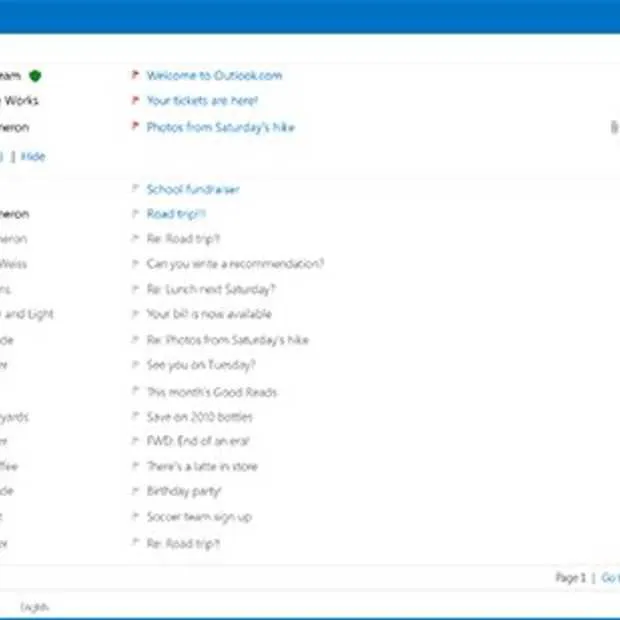Clear red flag on Photos from Saturday's hike
The image size is (620, 620).
pos(135,126)
